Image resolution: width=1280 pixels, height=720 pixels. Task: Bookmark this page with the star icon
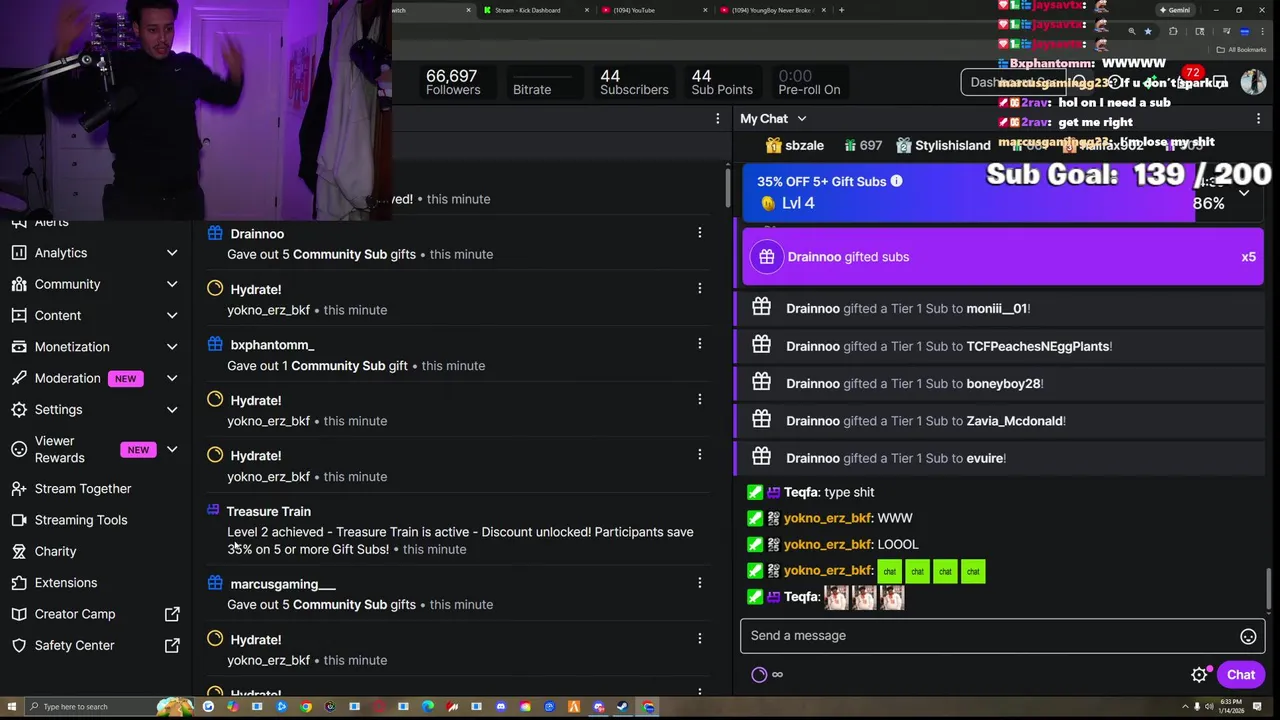[x=1147, y=31]
